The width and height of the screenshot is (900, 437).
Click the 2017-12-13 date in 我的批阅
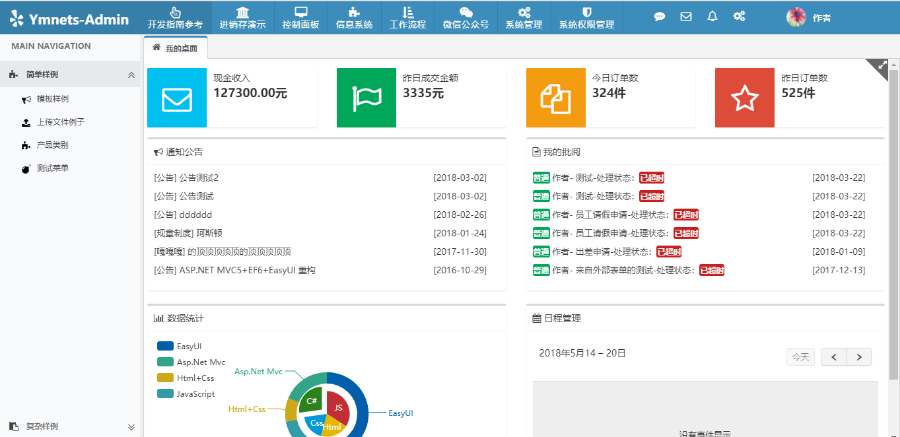point(839,270)
